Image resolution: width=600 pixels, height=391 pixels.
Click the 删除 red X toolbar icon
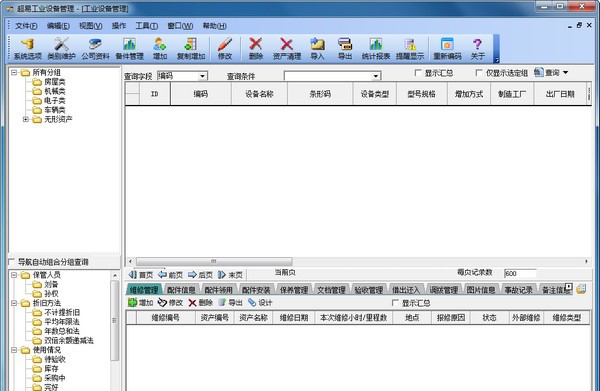pyautogui.click(x=256, y=49)
